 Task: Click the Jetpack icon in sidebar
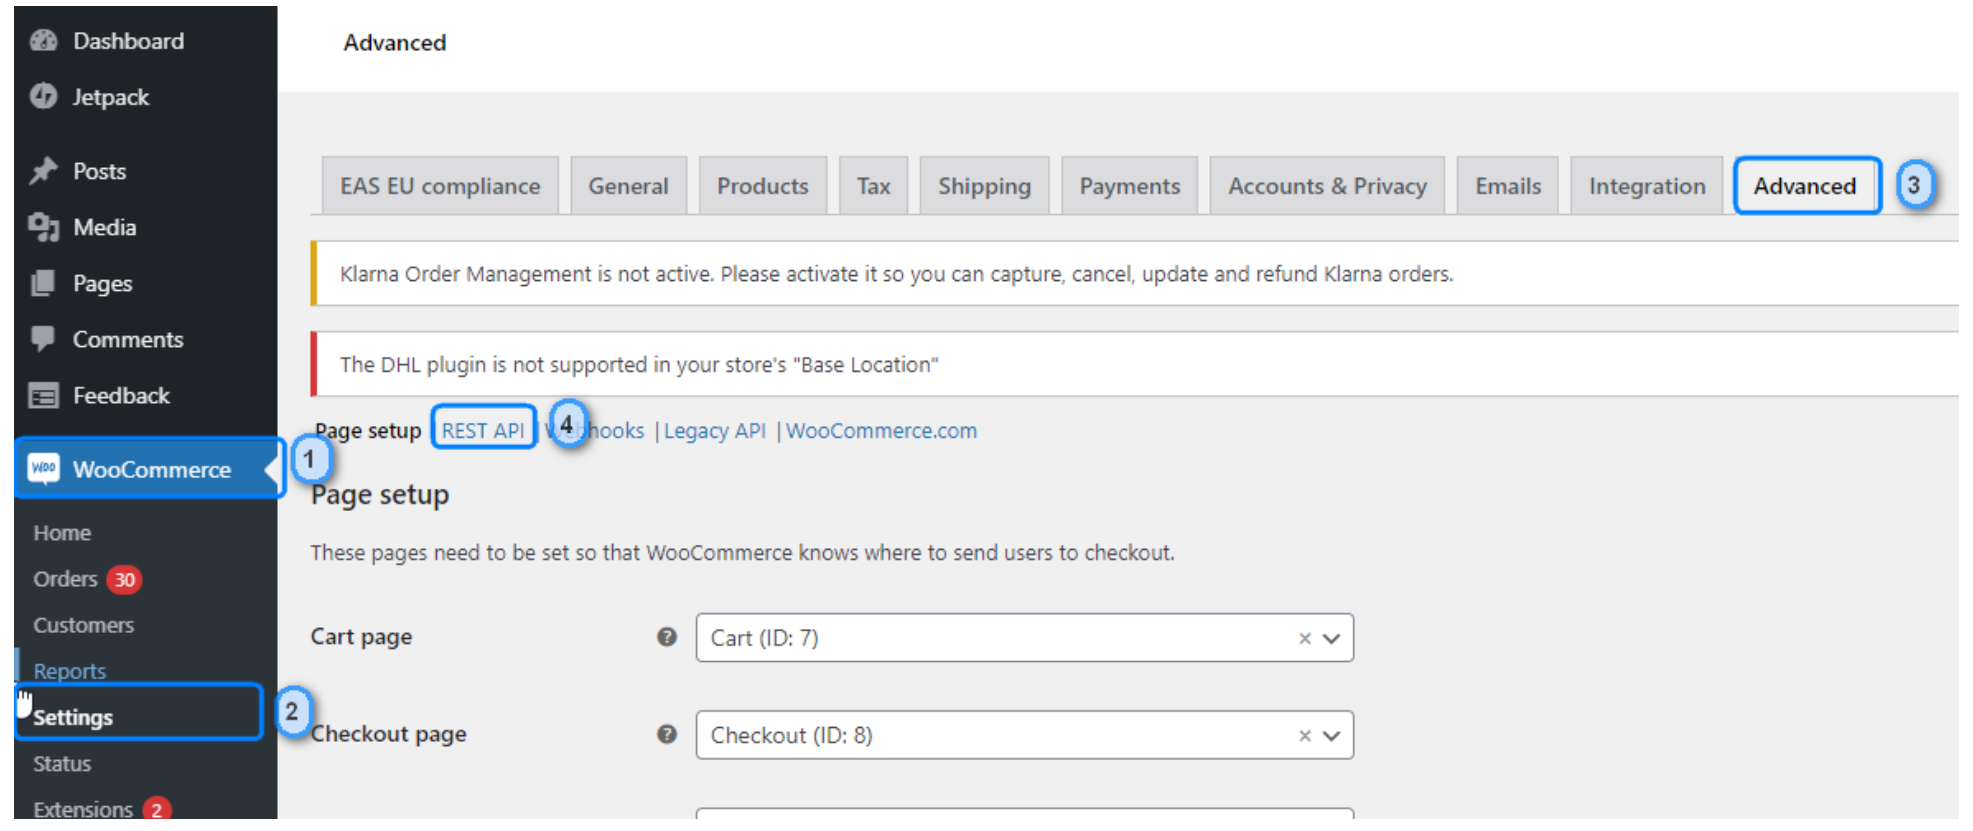(43, 97)
